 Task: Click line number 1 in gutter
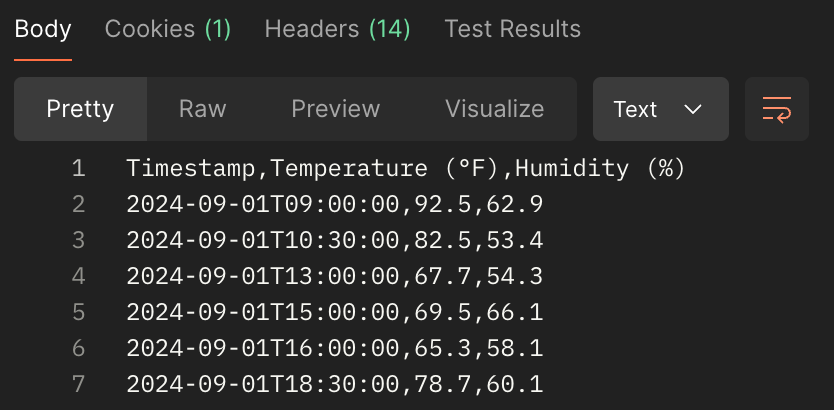coord(78,168)
